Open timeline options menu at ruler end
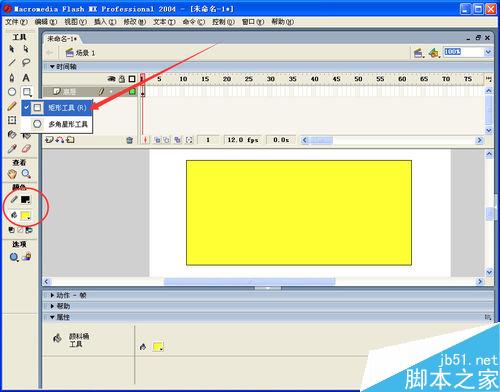The image size is (500, 392). pos(488,79)
